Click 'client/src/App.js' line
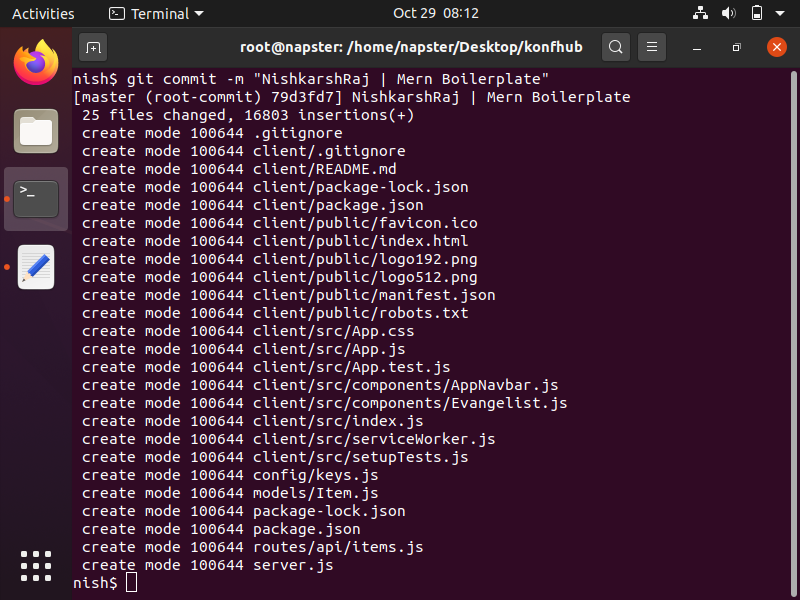The image size is (800, 600). [244, 349]
